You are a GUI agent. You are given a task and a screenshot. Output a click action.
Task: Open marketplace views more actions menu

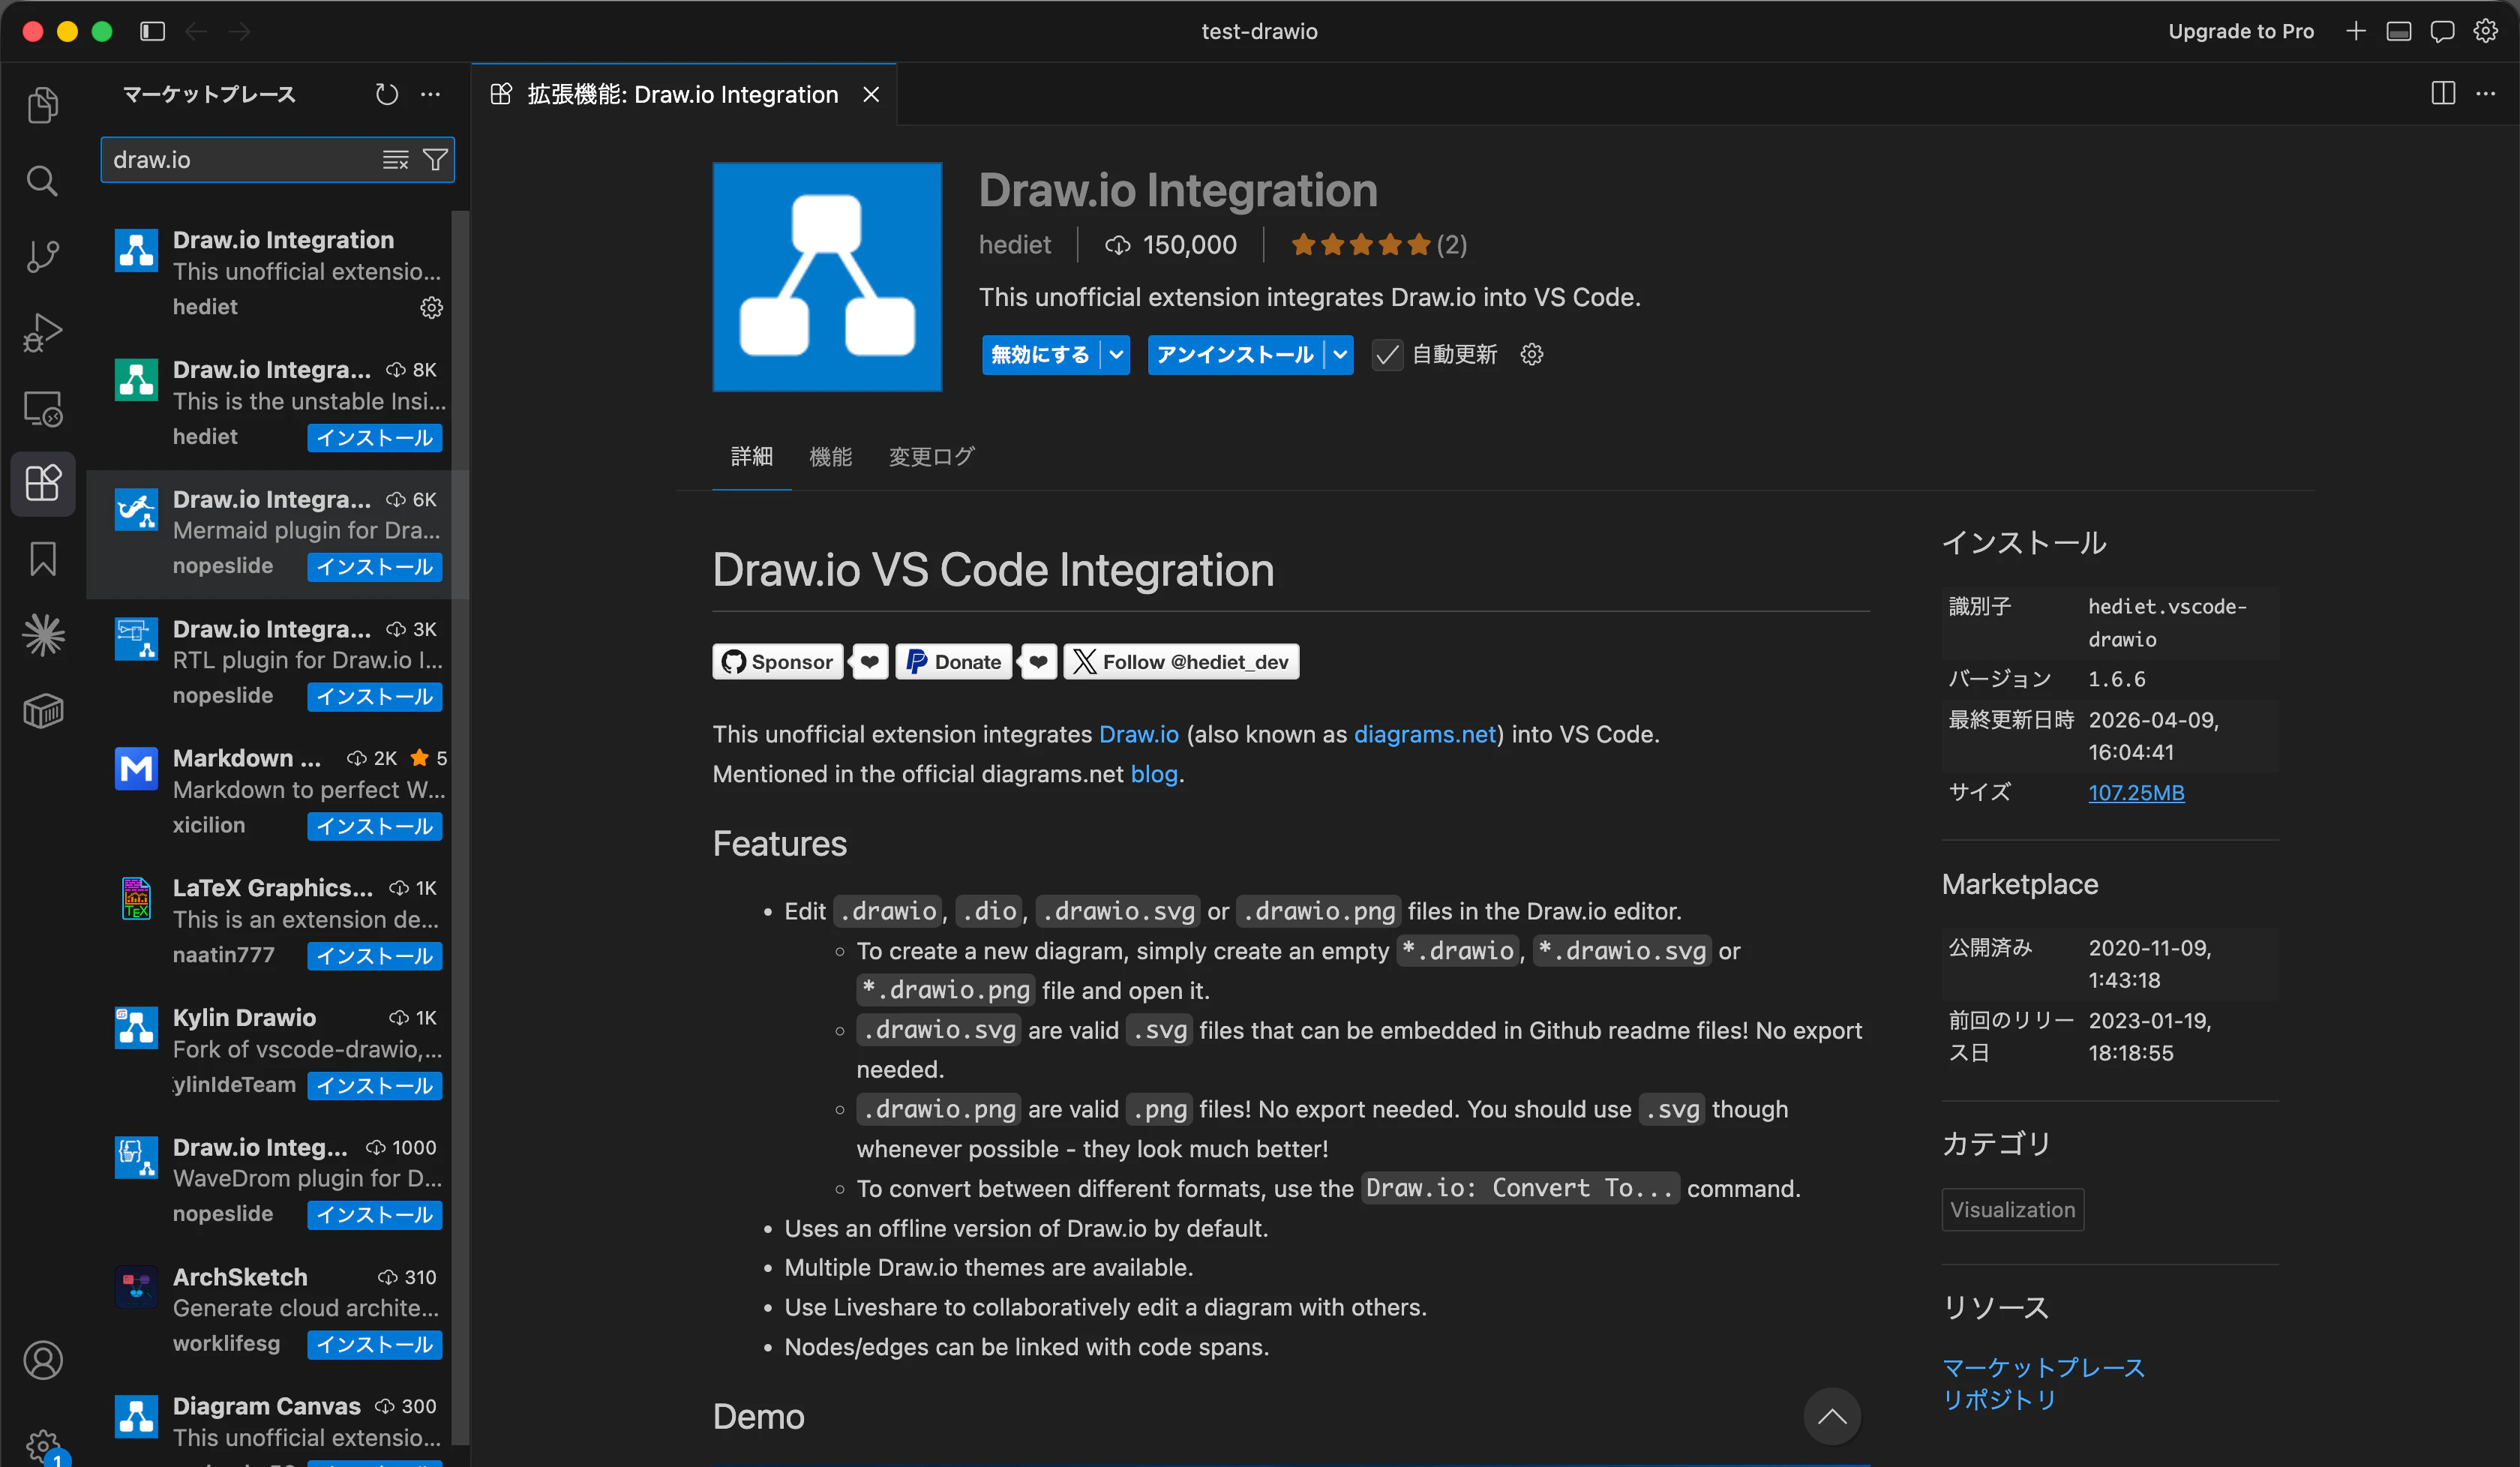tap(431, 94)
